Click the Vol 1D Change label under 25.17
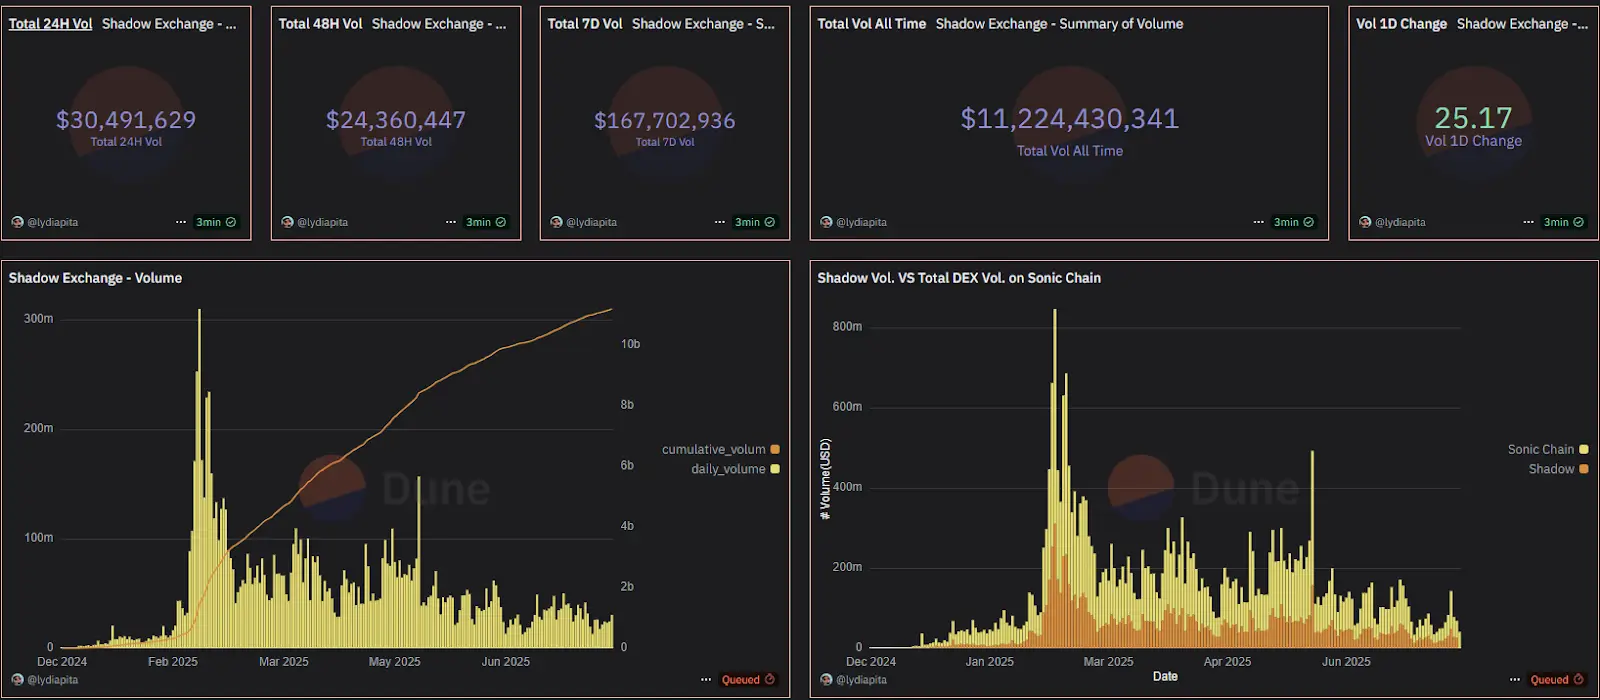 click(x=1473, y=141)
